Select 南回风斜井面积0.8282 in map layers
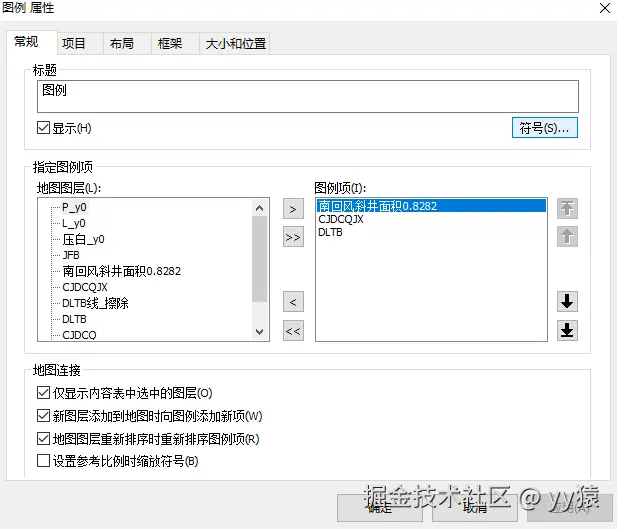617x529 pixels. pos(121,271)
